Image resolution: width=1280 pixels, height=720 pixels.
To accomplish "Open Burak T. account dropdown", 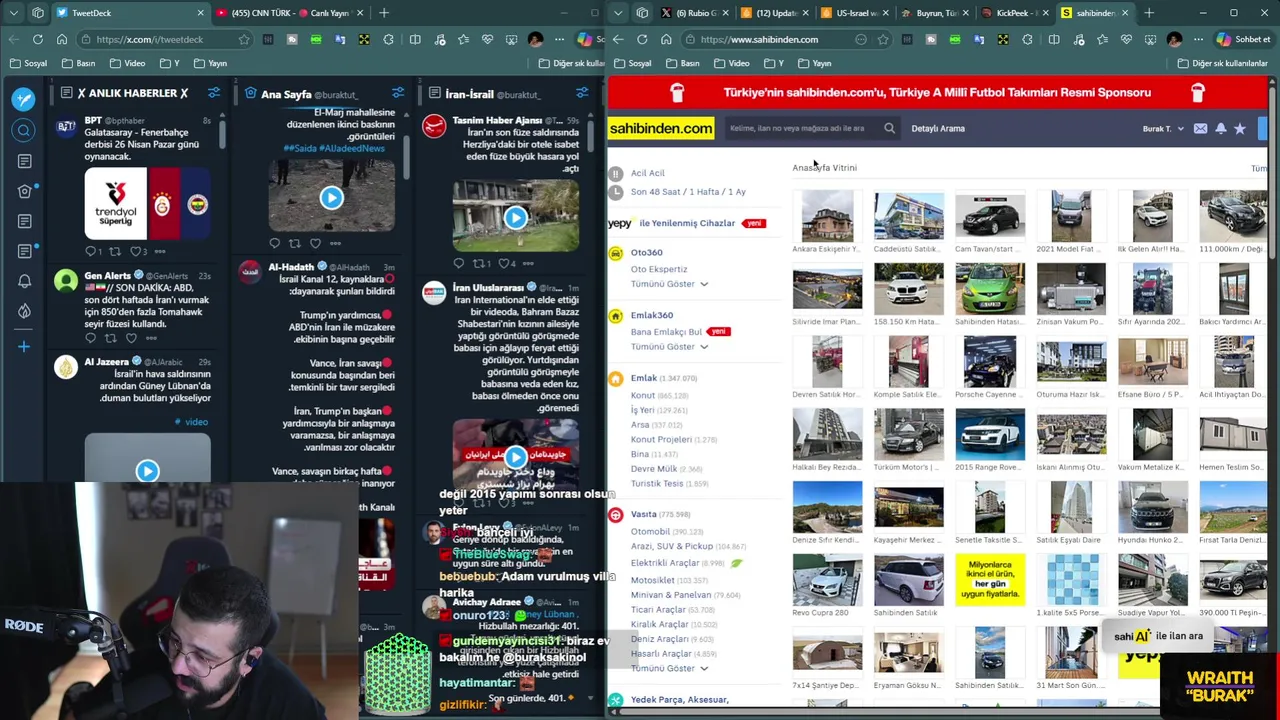I will click(x=1163, y=128).
